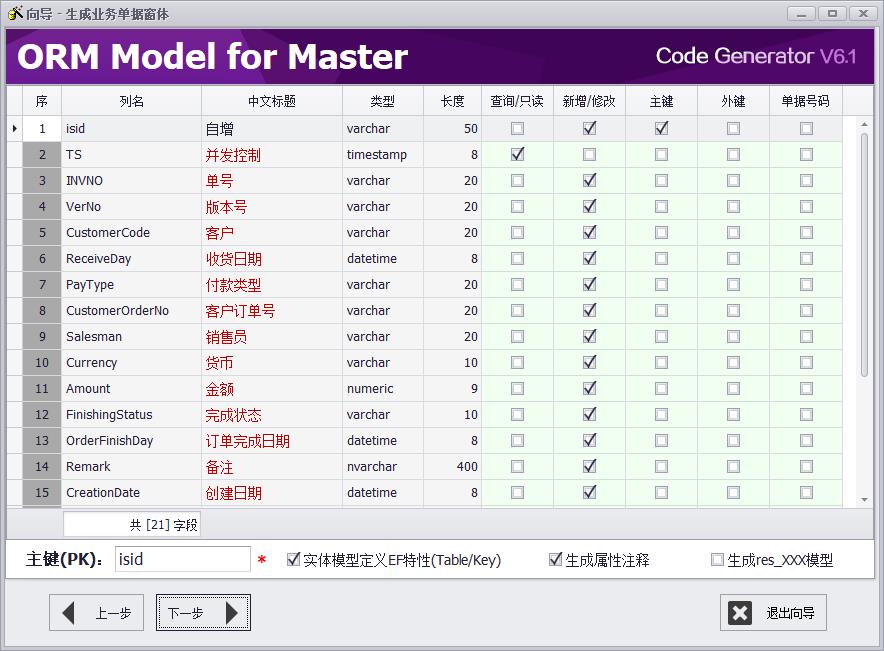Uncheck 主键 checkbox for isid row
884x651 pixels.
[x=661, y=129]
